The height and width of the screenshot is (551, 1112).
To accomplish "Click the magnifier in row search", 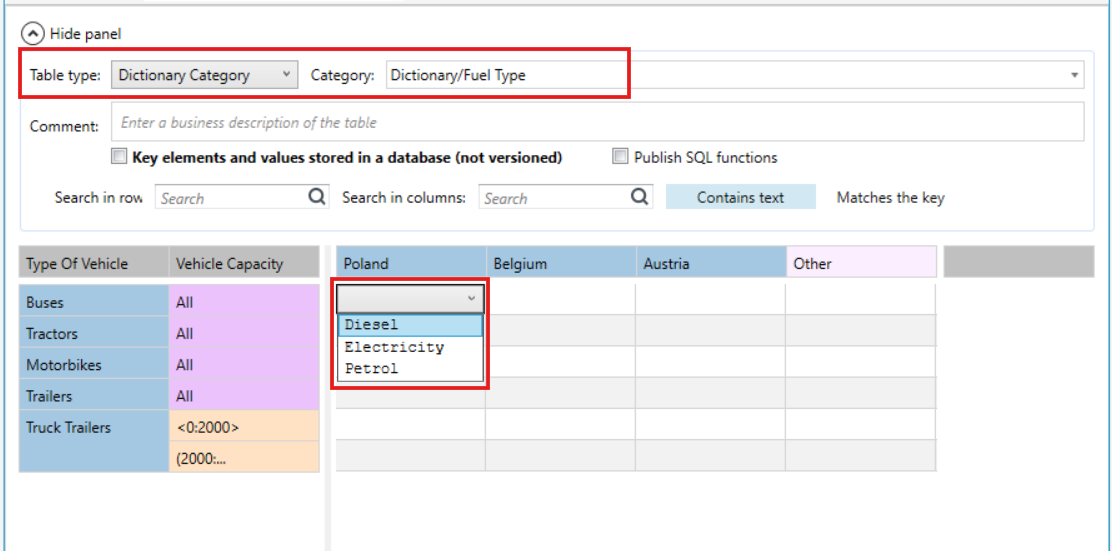I will tap(318, 196).
